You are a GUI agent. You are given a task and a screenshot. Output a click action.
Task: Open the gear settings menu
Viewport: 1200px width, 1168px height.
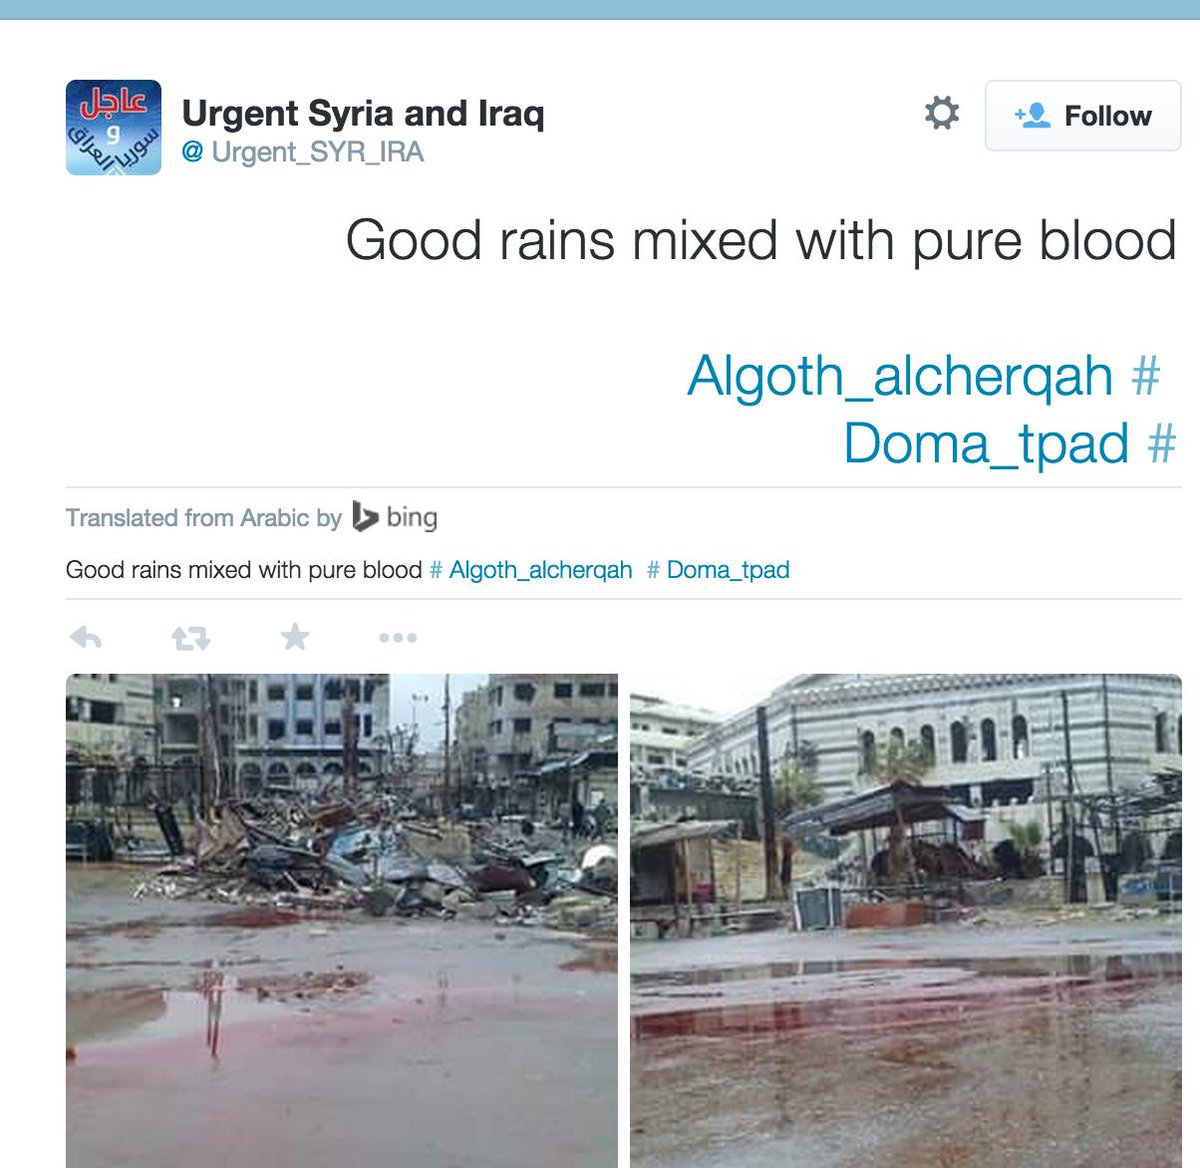(941, 114)
